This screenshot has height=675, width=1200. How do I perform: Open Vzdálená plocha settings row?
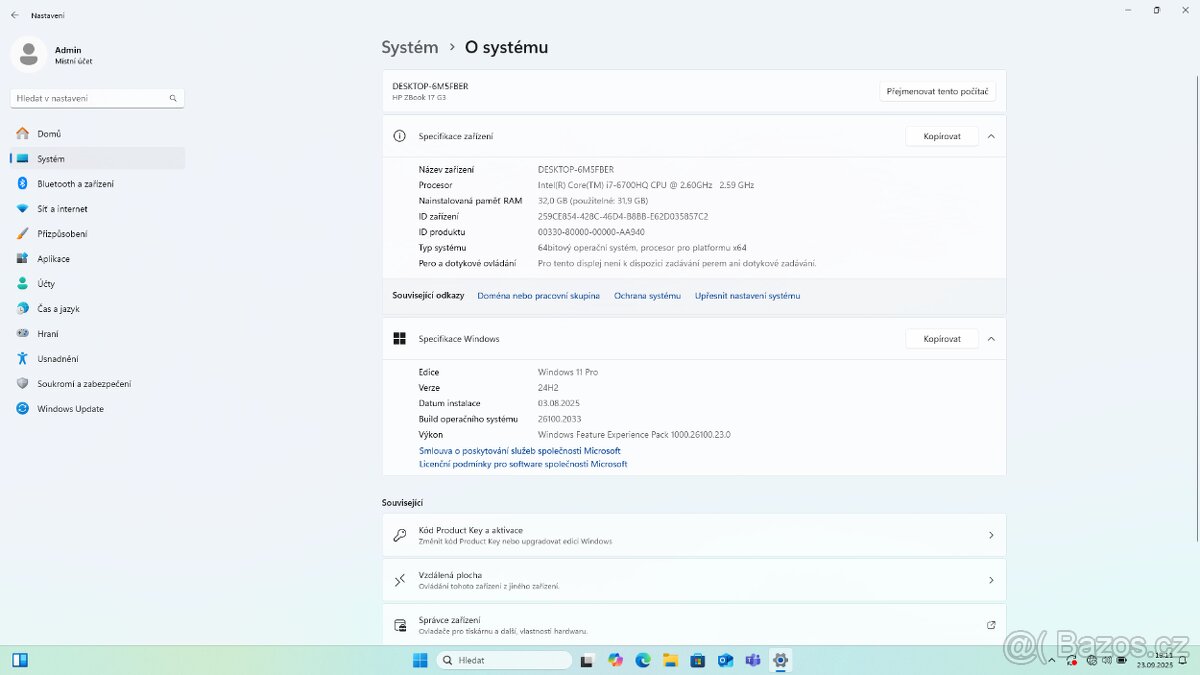[693, 580]
